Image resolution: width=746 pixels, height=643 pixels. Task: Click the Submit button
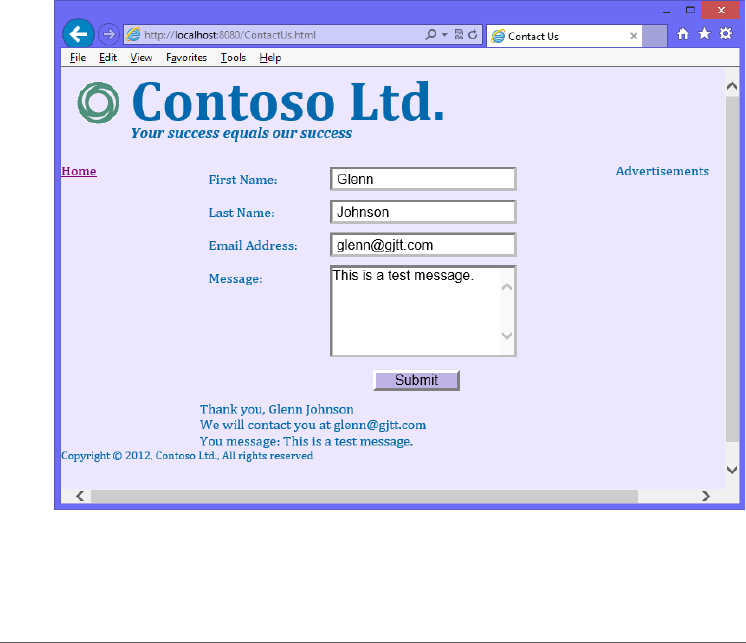[x=416, y=380]
